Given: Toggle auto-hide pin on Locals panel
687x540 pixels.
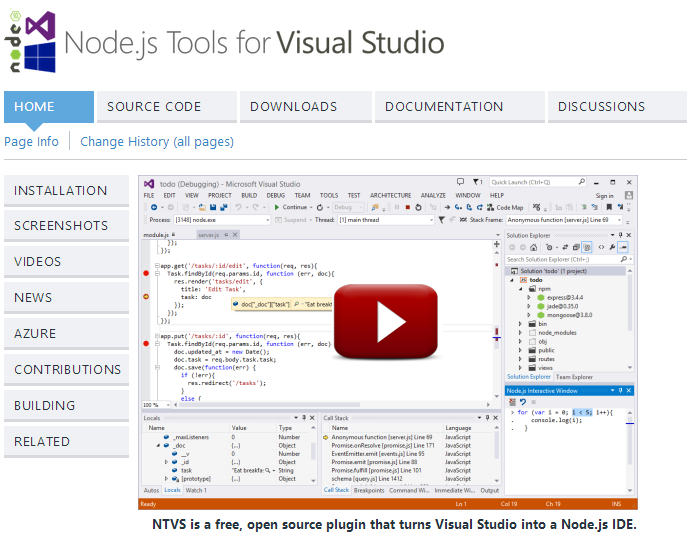Looking at the screenshot, I should pyautogui.click(x=304, y=418).
